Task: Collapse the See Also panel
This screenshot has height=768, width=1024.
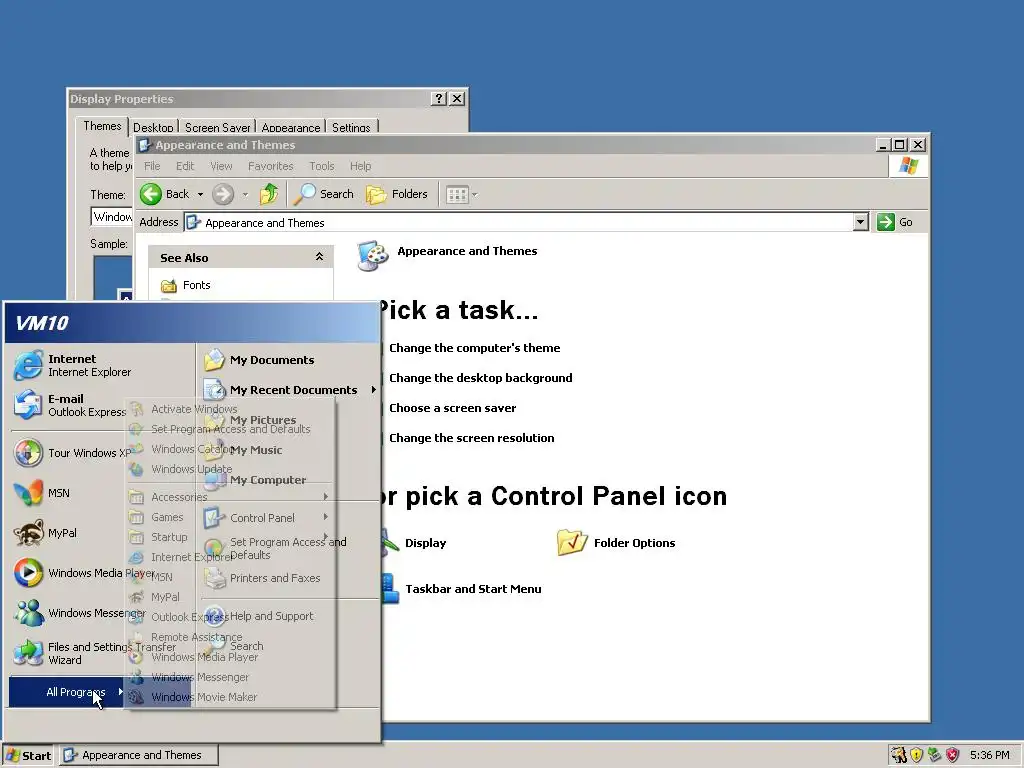Action: [x=319, y=257]
